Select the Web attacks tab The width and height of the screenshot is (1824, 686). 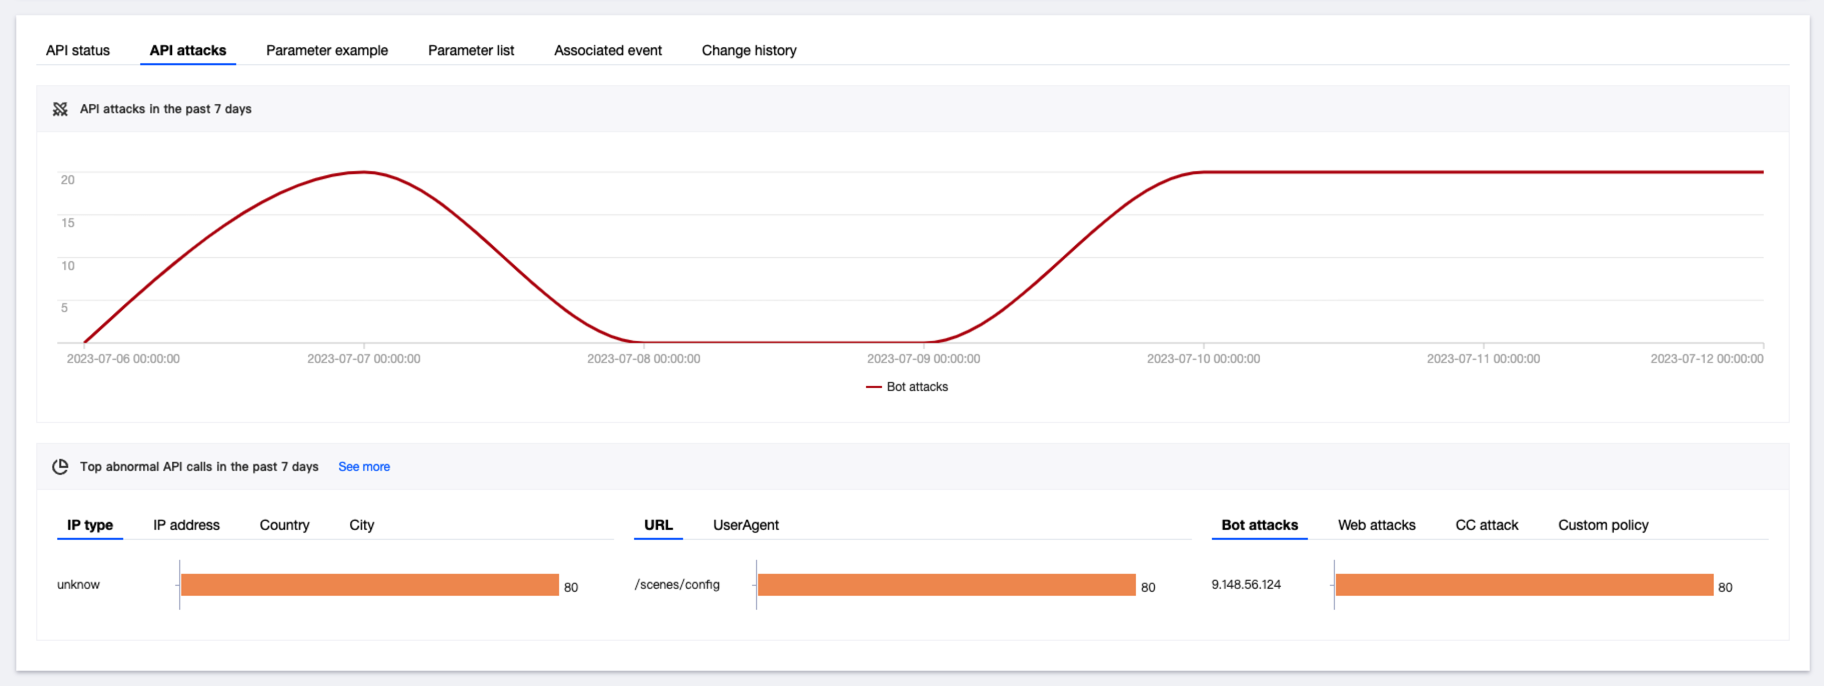[x=1376, y=525]
